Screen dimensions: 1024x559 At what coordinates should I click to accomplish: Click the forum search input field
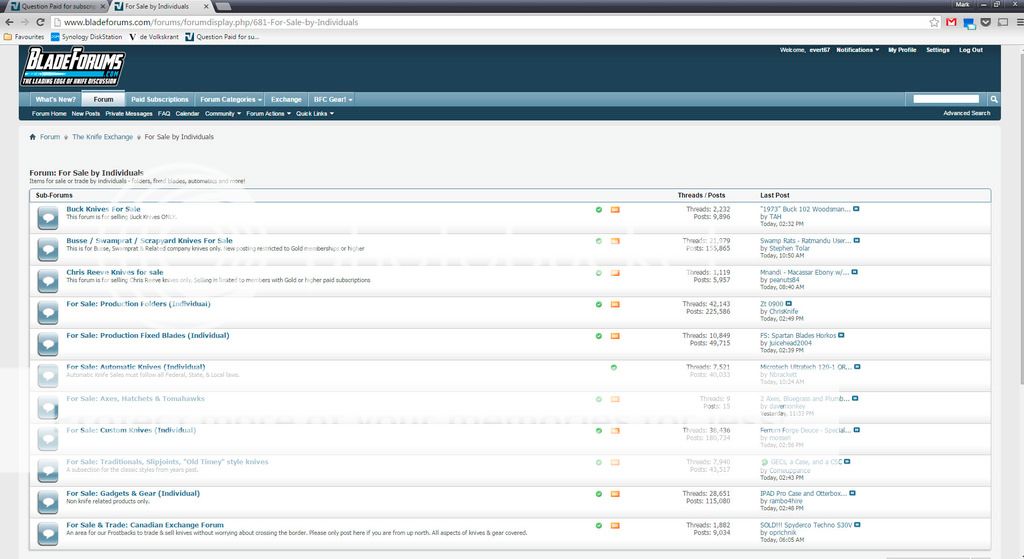(x=946, y=99)
